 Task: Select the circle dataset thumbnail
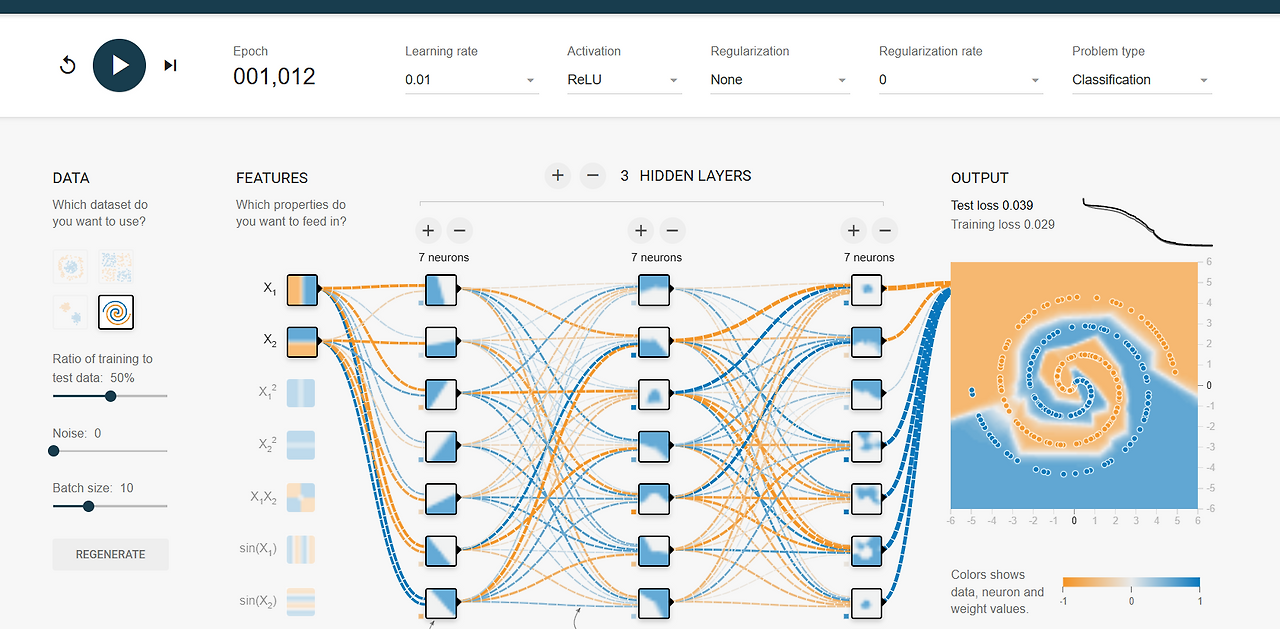pos(70,266)
